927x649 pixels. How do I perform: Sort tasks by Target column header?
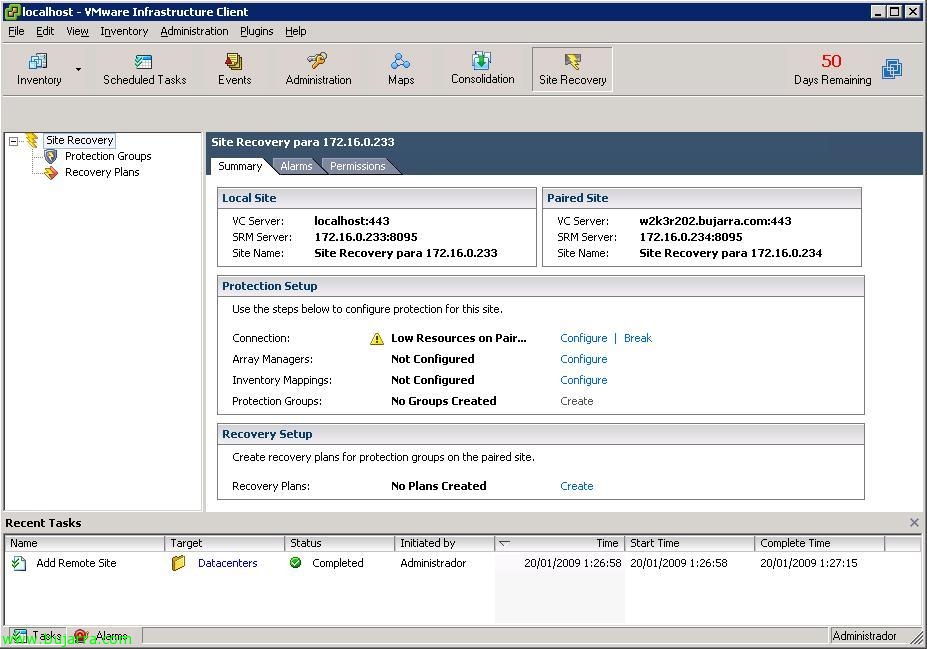coord(225,543)
